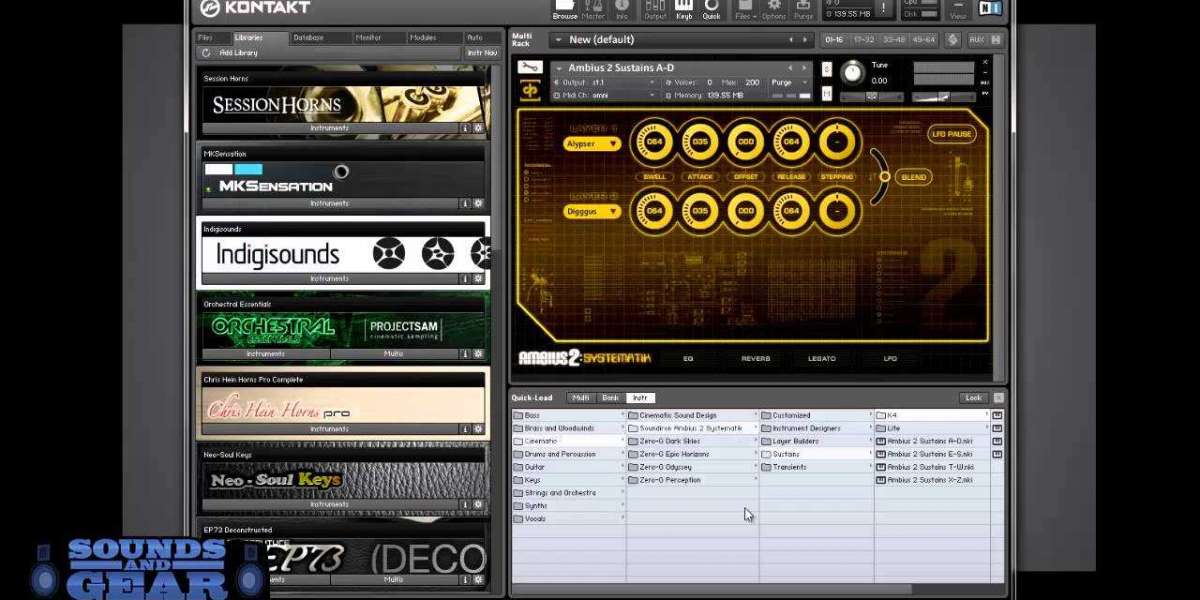Open the Files menu icon

744,10
